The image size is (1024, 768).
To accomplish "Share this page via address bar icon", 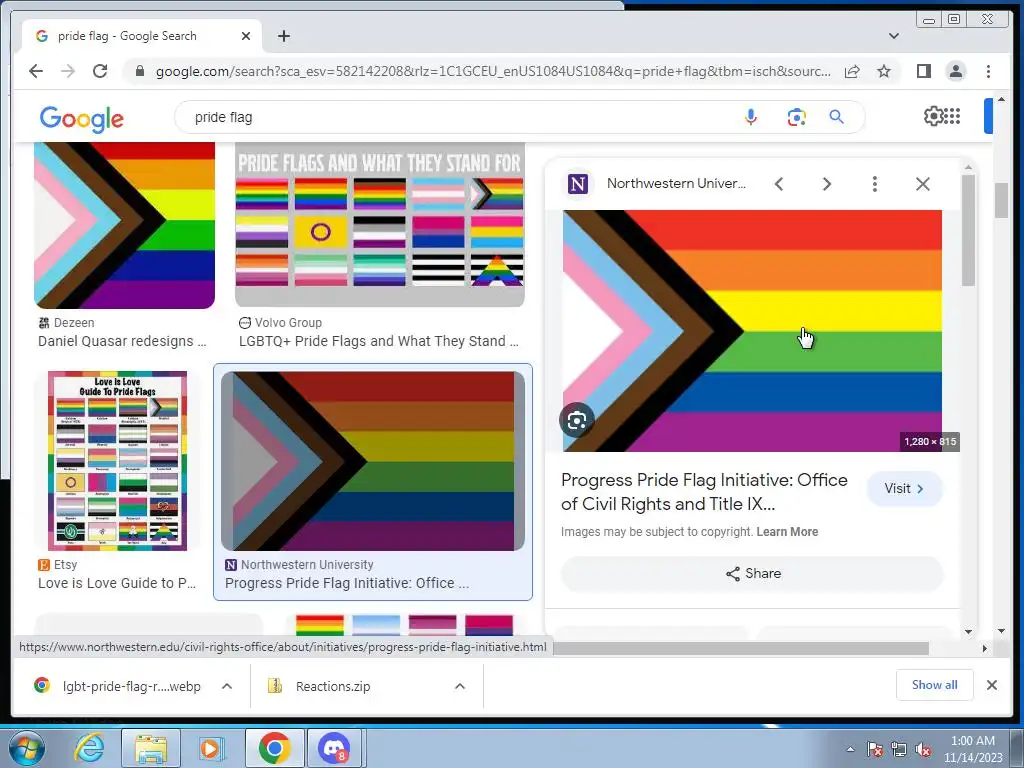I will coord(852,71).
